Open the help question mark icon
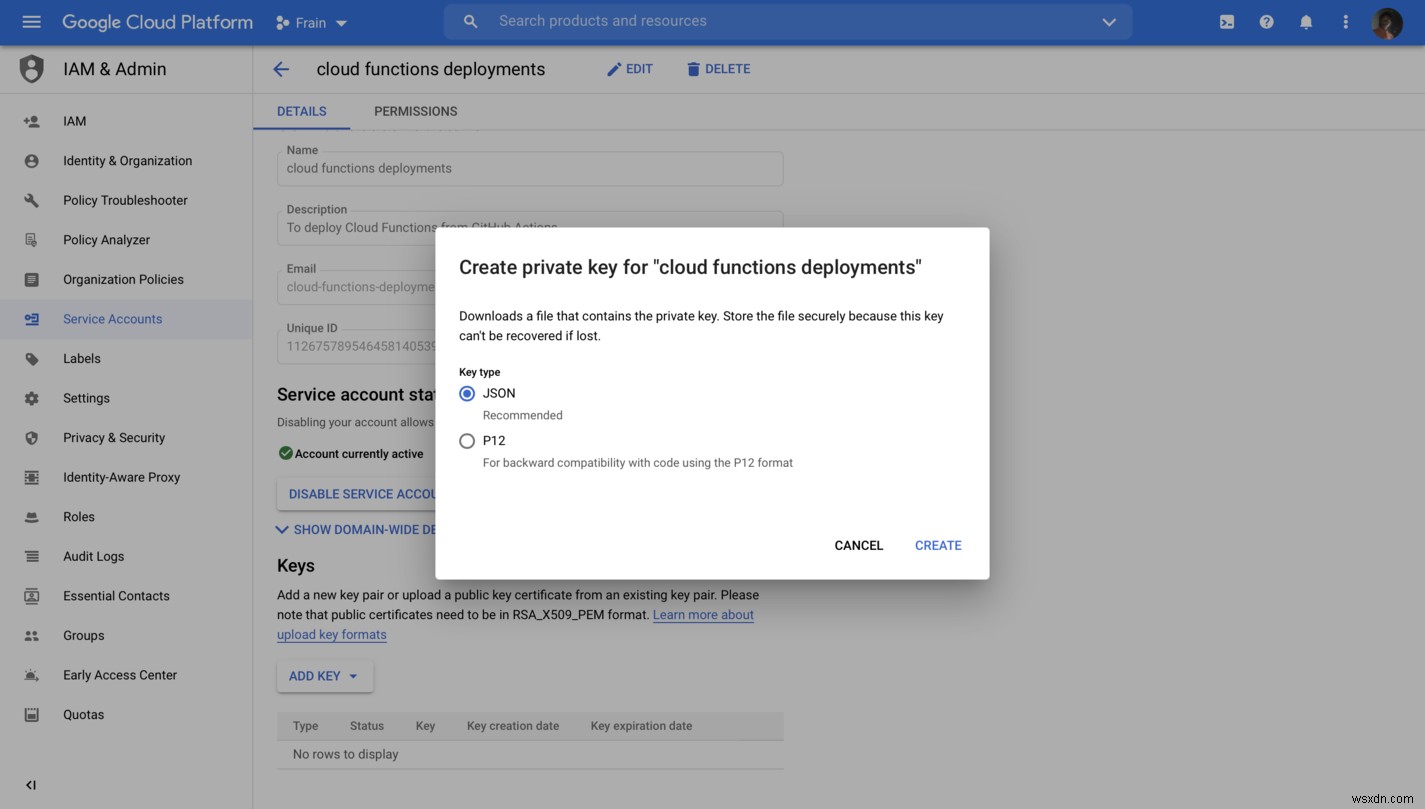Image resolution: width=1425 pixels, height=809 pixels. coord(1266,21)
